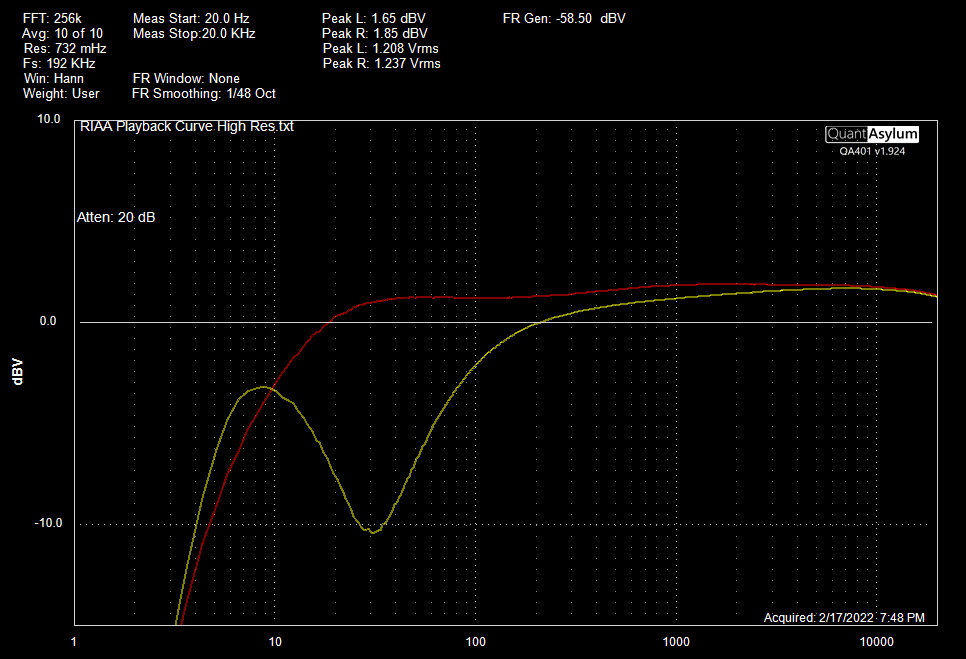
Task: Click the yellow trace's peak near 9 Hz
Action: tap(264, 387)
